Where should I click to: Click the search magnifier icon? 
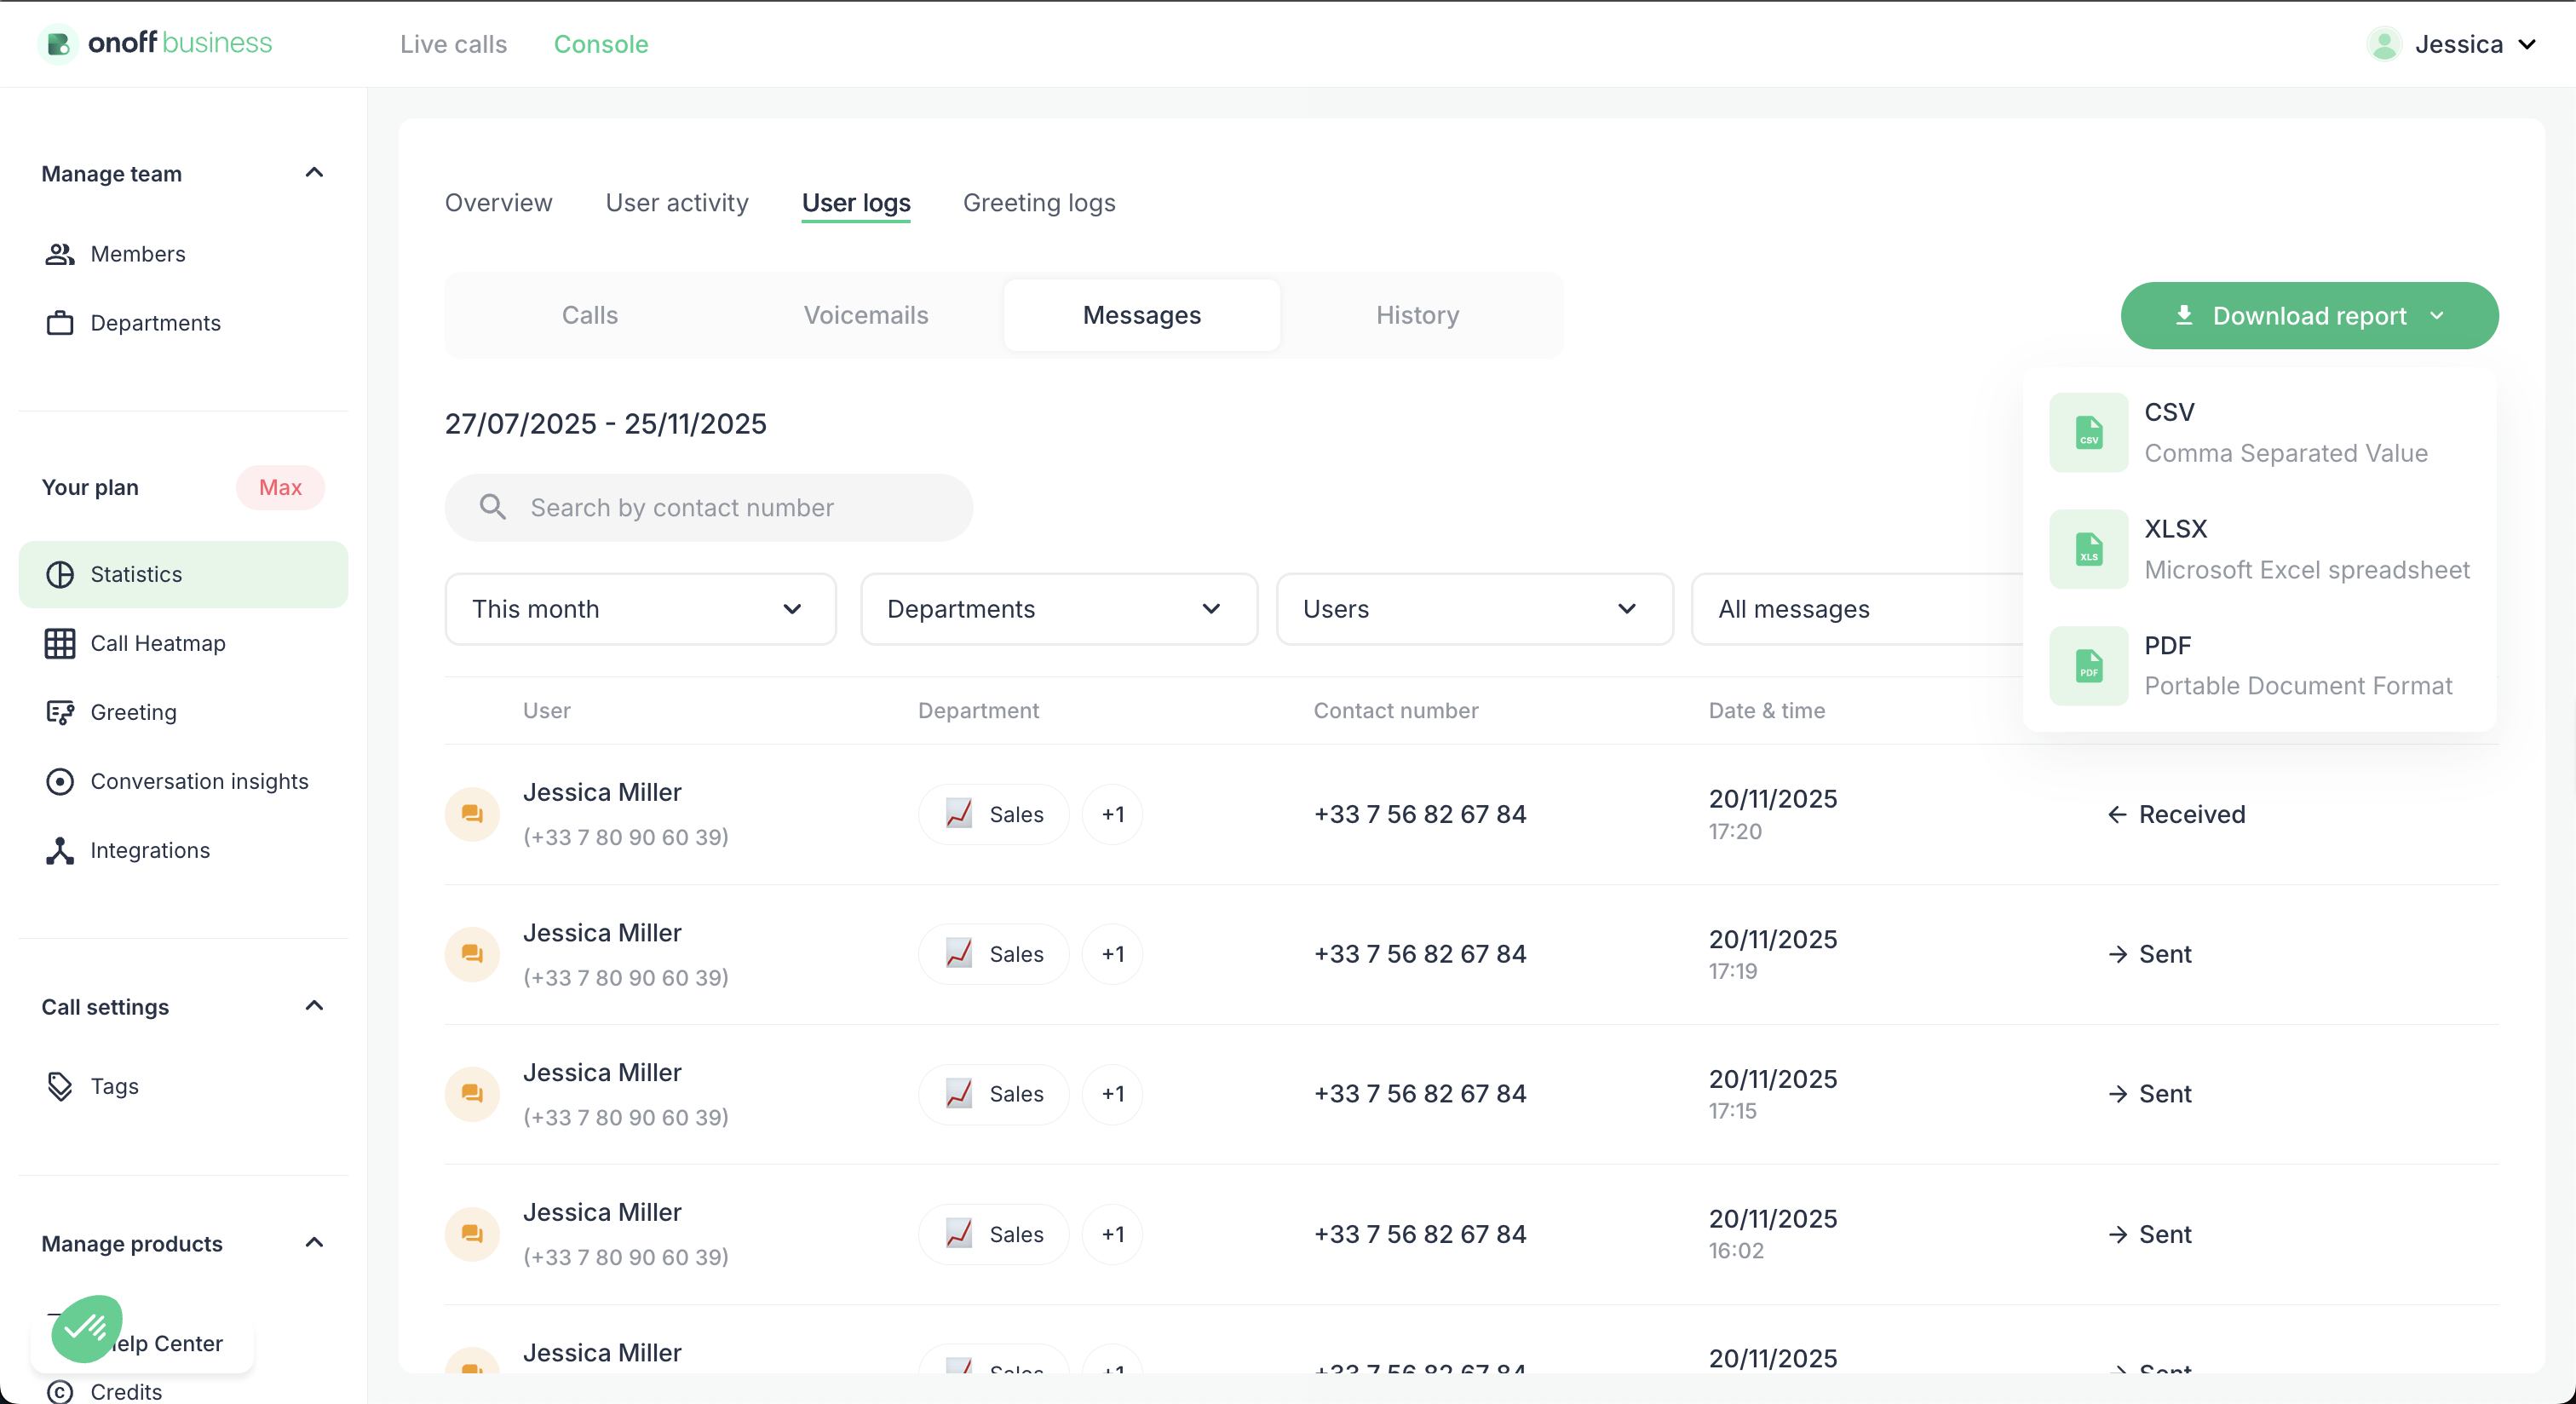point(492,506)
